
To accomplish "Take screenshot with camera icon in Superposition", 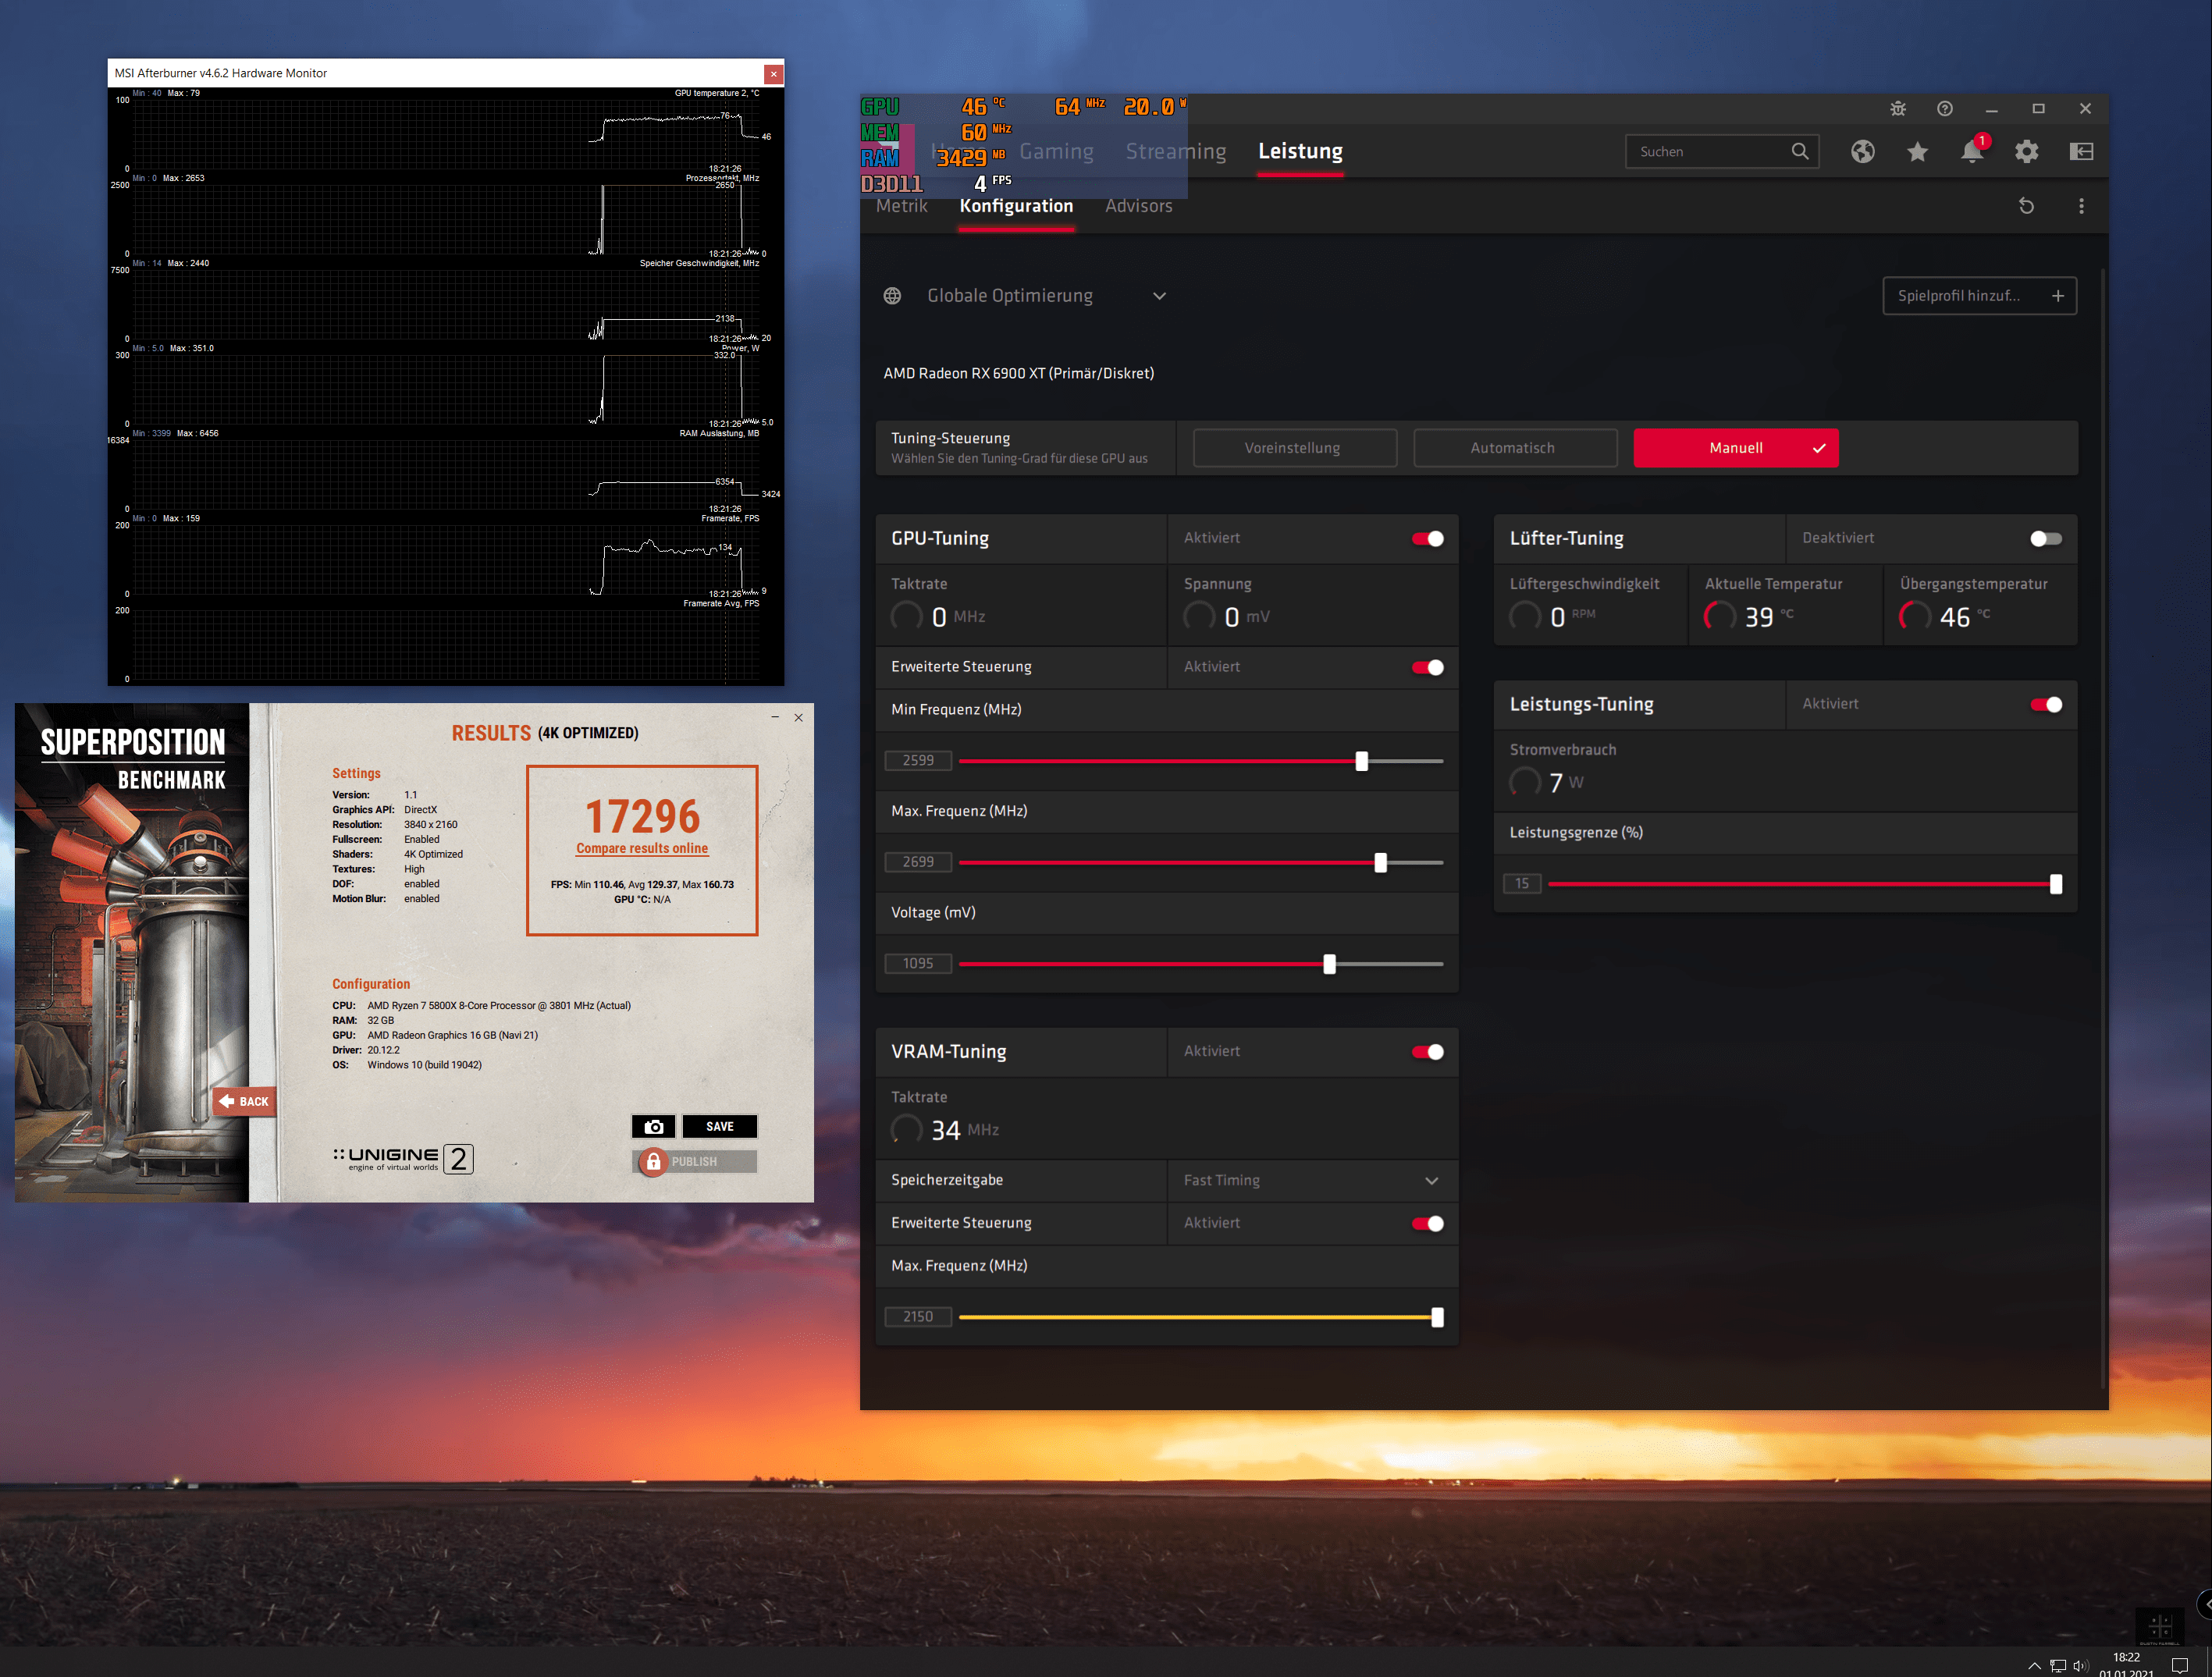I will (654, 1126).
